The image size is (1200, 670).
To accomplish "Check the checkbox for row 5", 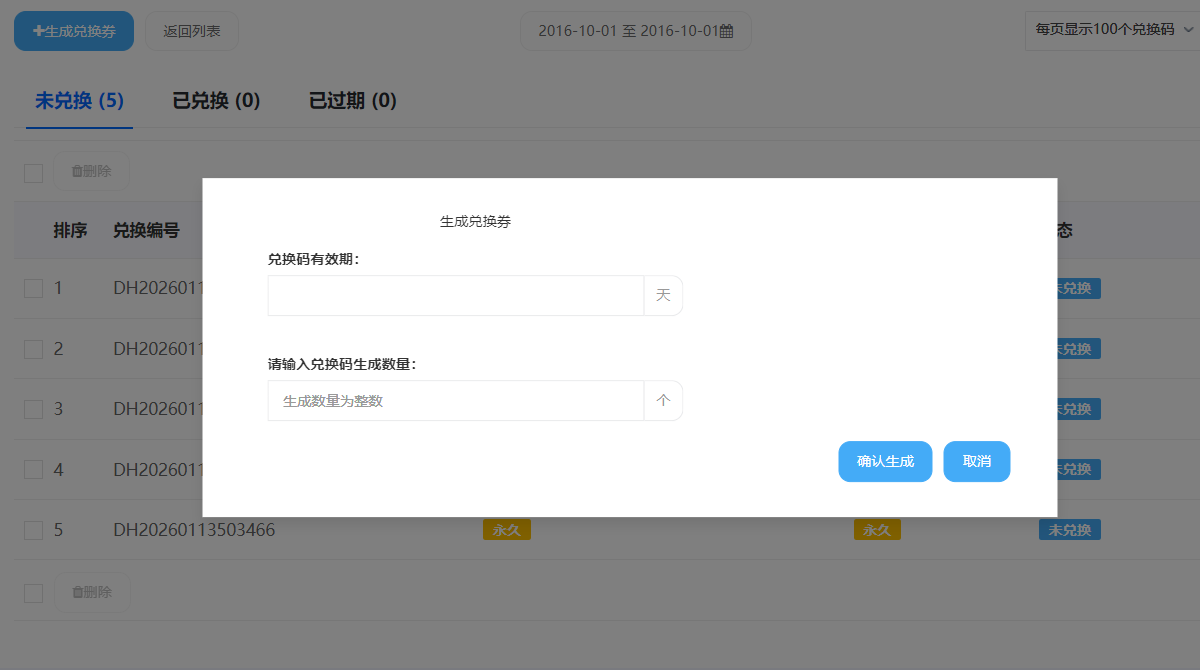I will (34, 530).
